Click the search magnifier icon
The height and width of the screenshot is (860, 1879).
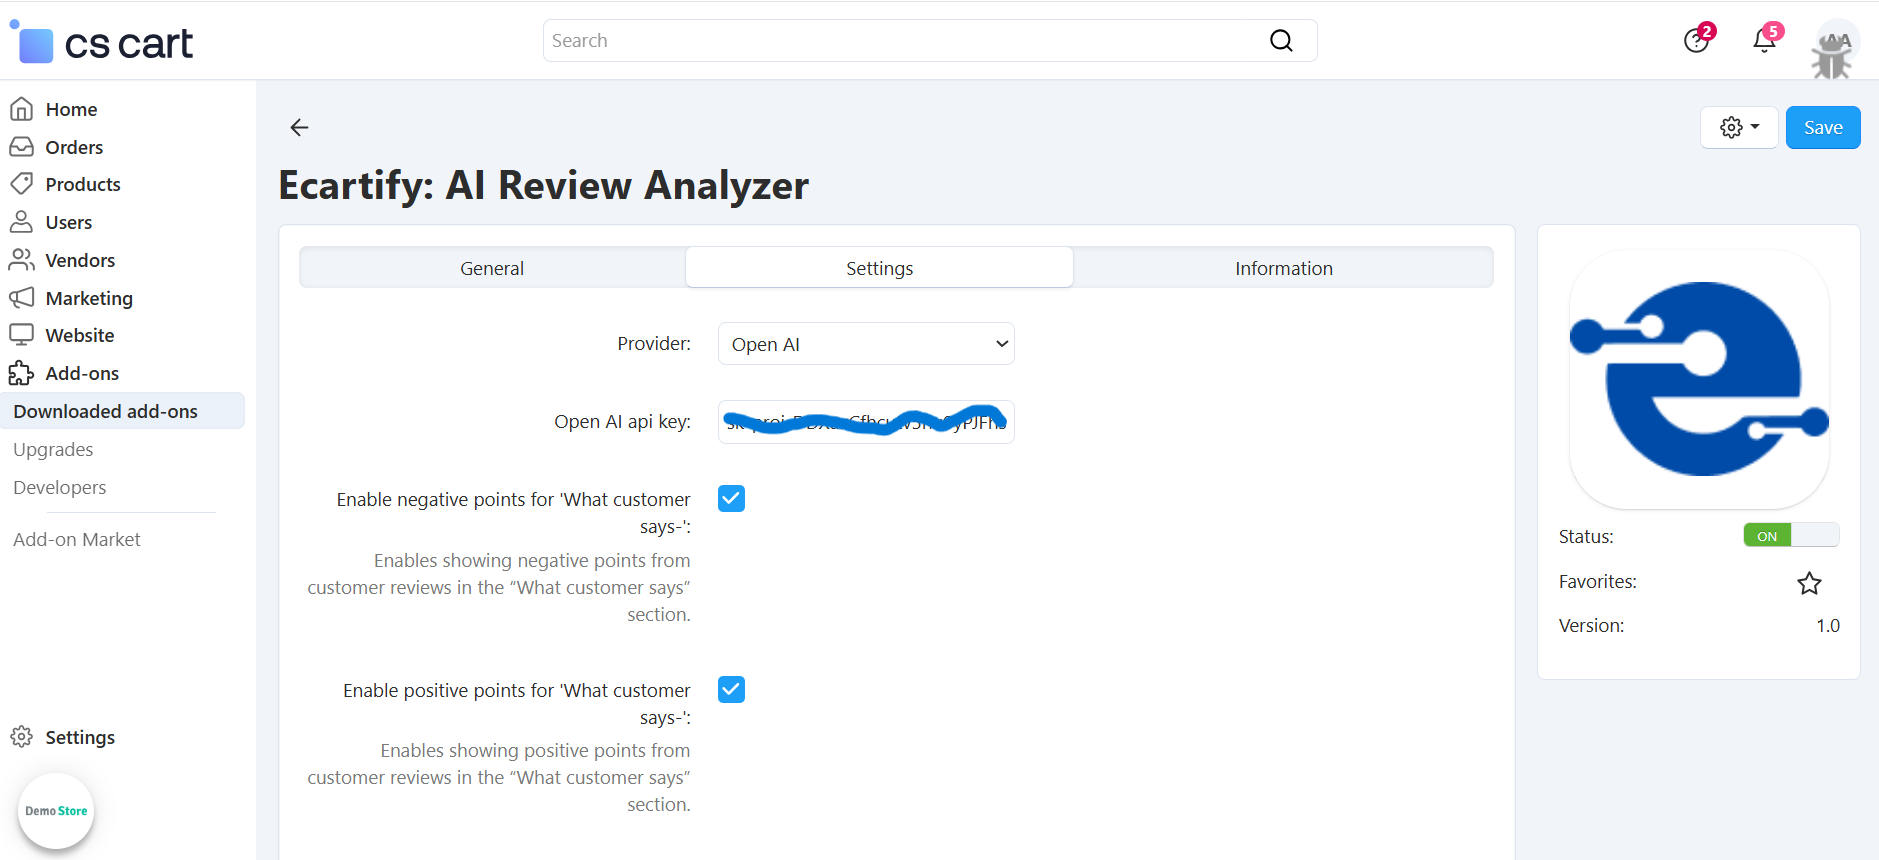pos(1281,41)
